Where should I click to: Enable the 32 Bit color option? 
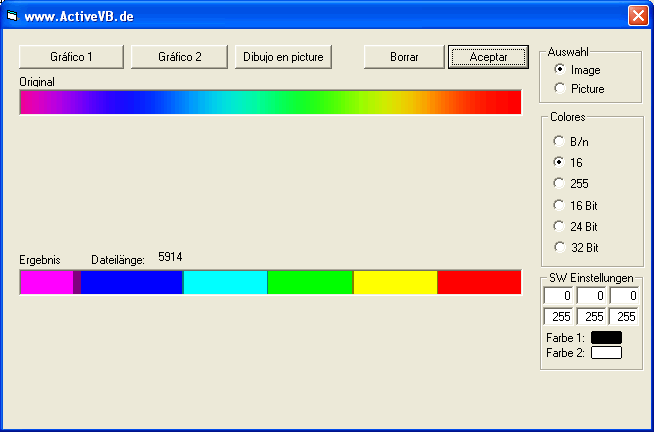tap(559, 247)
